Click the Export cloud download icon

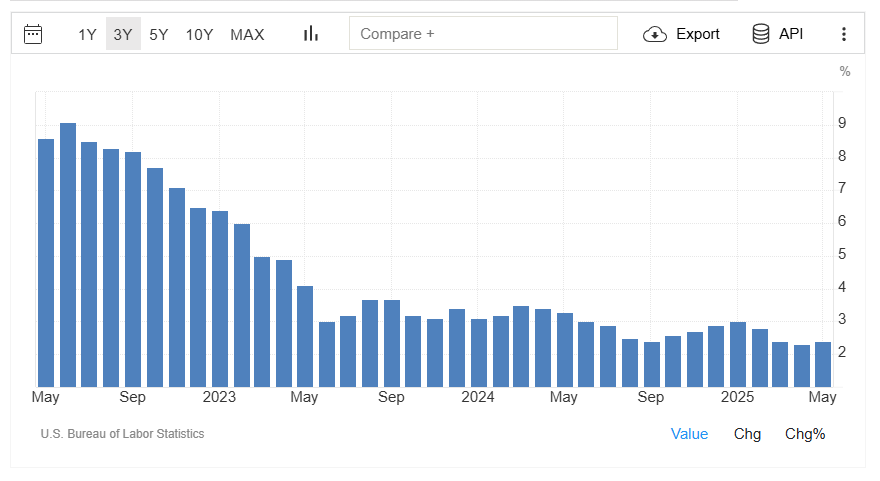point(655,34)
